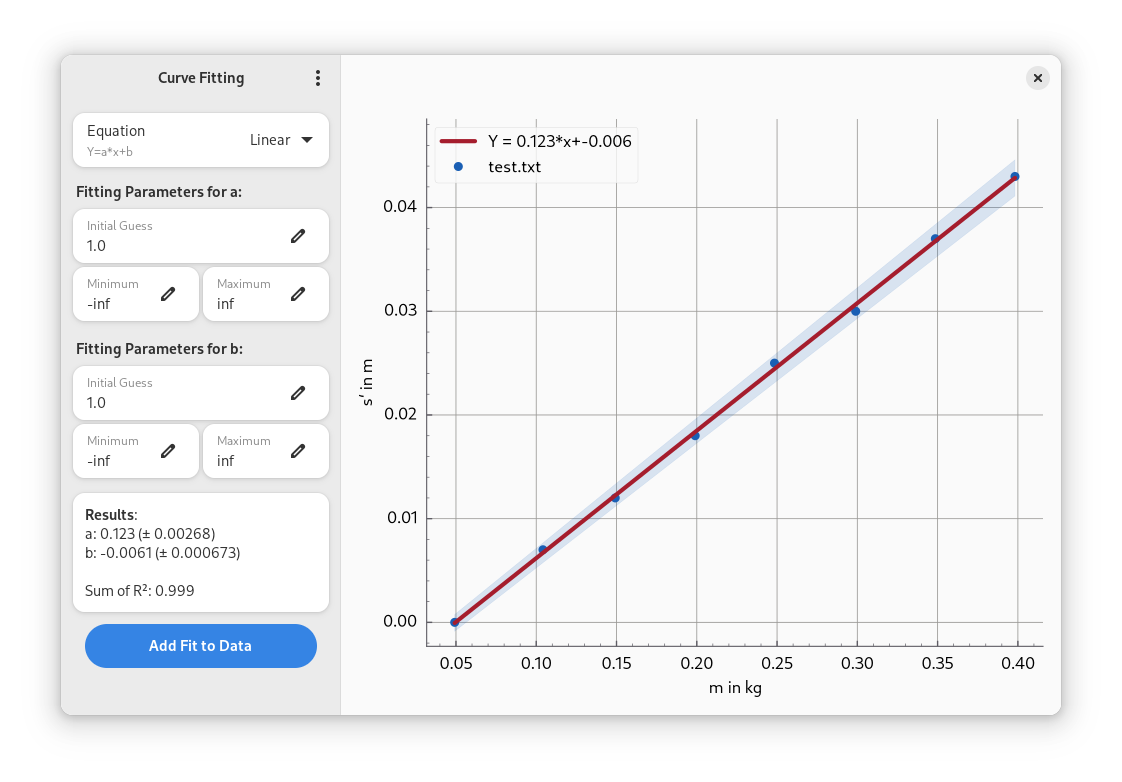This screenshot has height=782, width=1122.
Task: Edit the initial guess for parameter a
Action: (x=297, y=236)
